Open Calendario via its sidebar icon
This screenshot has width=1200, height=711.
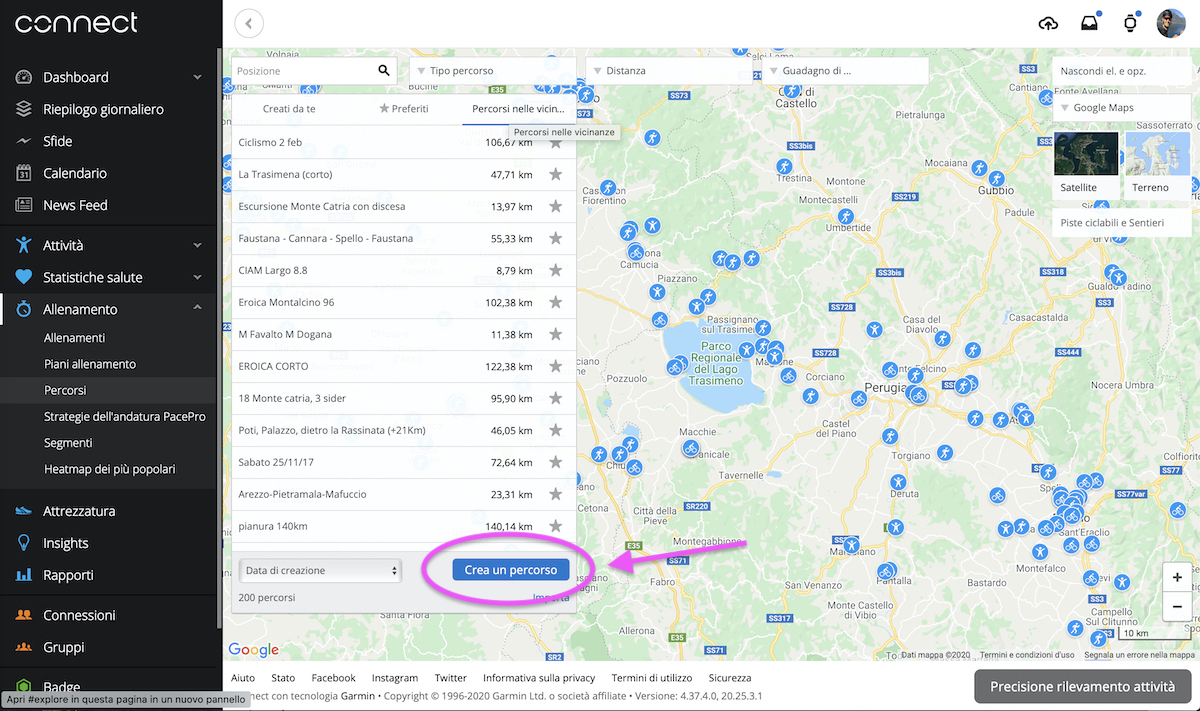(26, 172)
